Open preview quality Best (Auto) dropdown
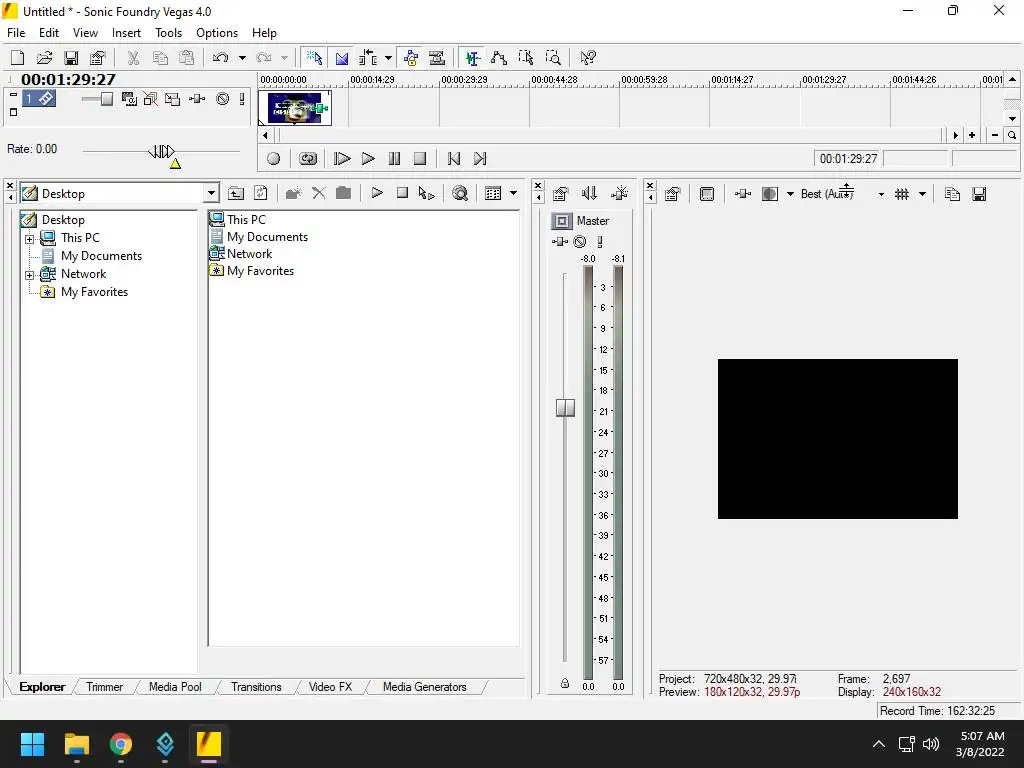This screenshot has width=1024, height=768. click(880, 194)
